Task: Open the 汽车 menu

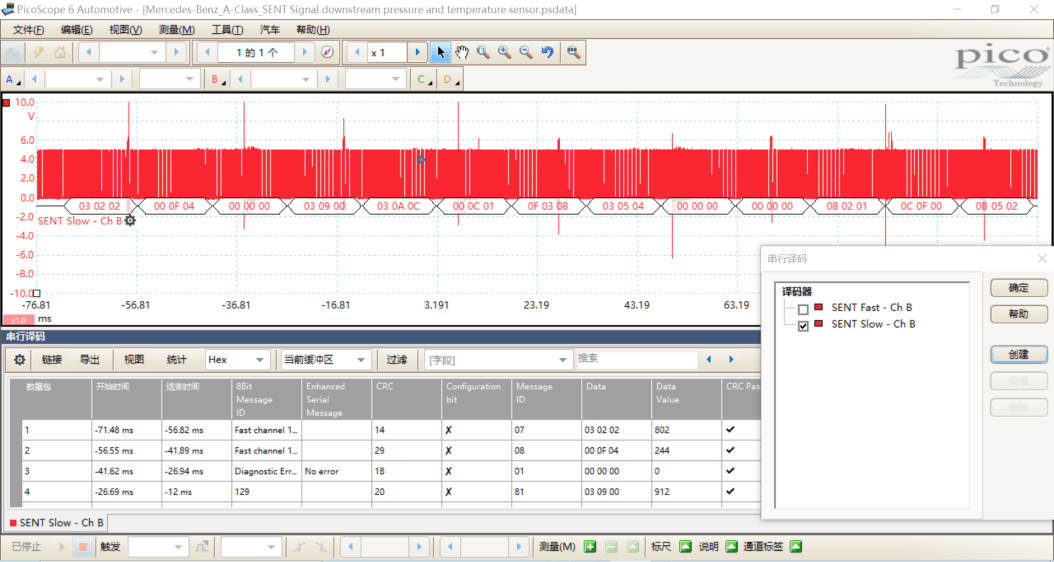Action: (270, 30)
